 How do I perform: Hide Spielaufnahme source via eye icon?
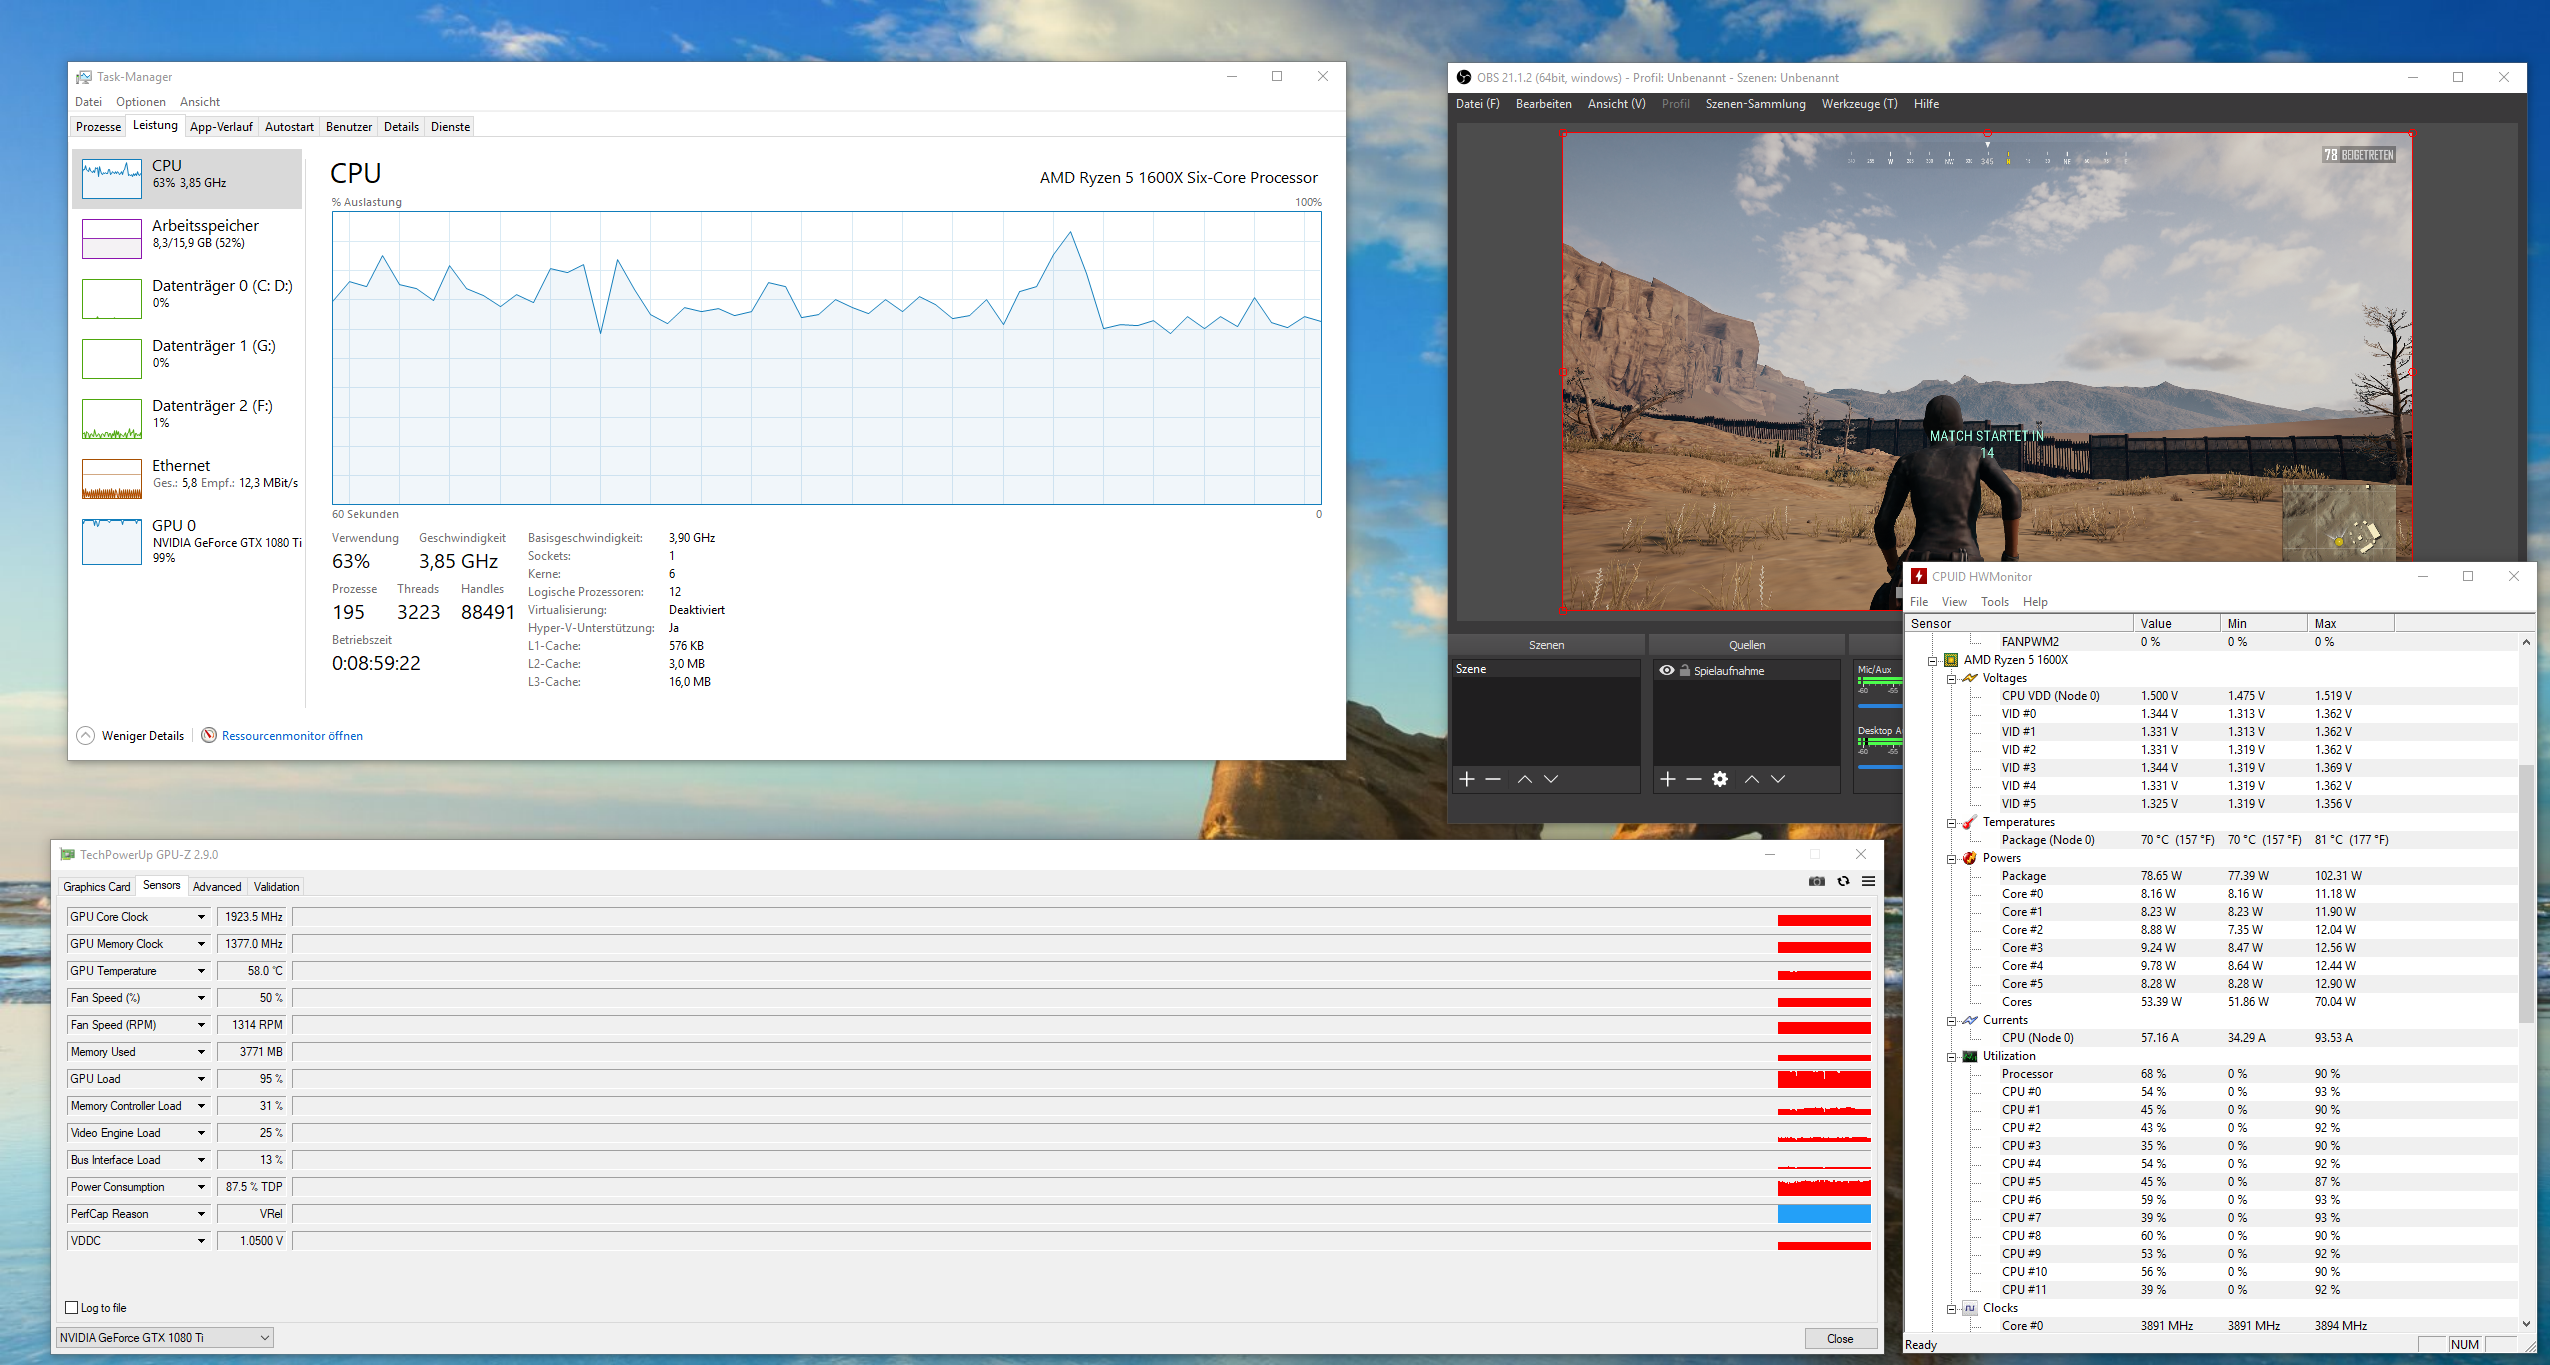click(1666, 671)
